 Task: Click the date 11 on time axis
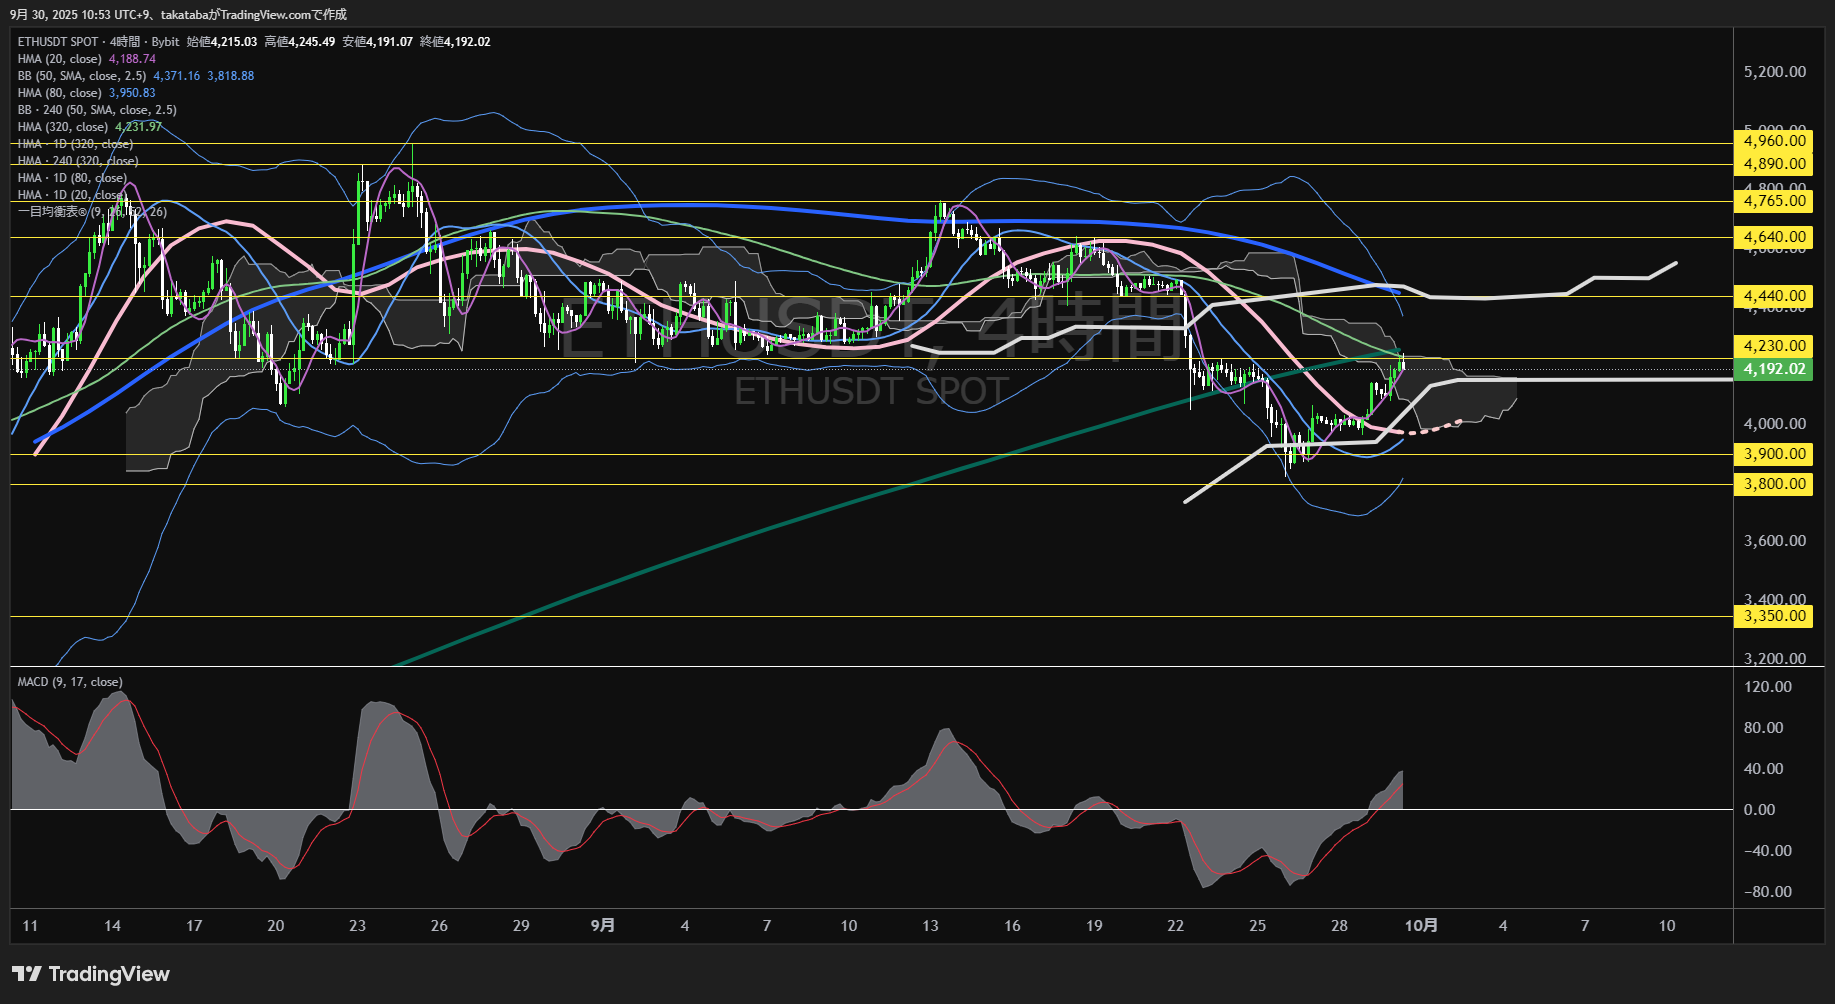coord(30,926)
